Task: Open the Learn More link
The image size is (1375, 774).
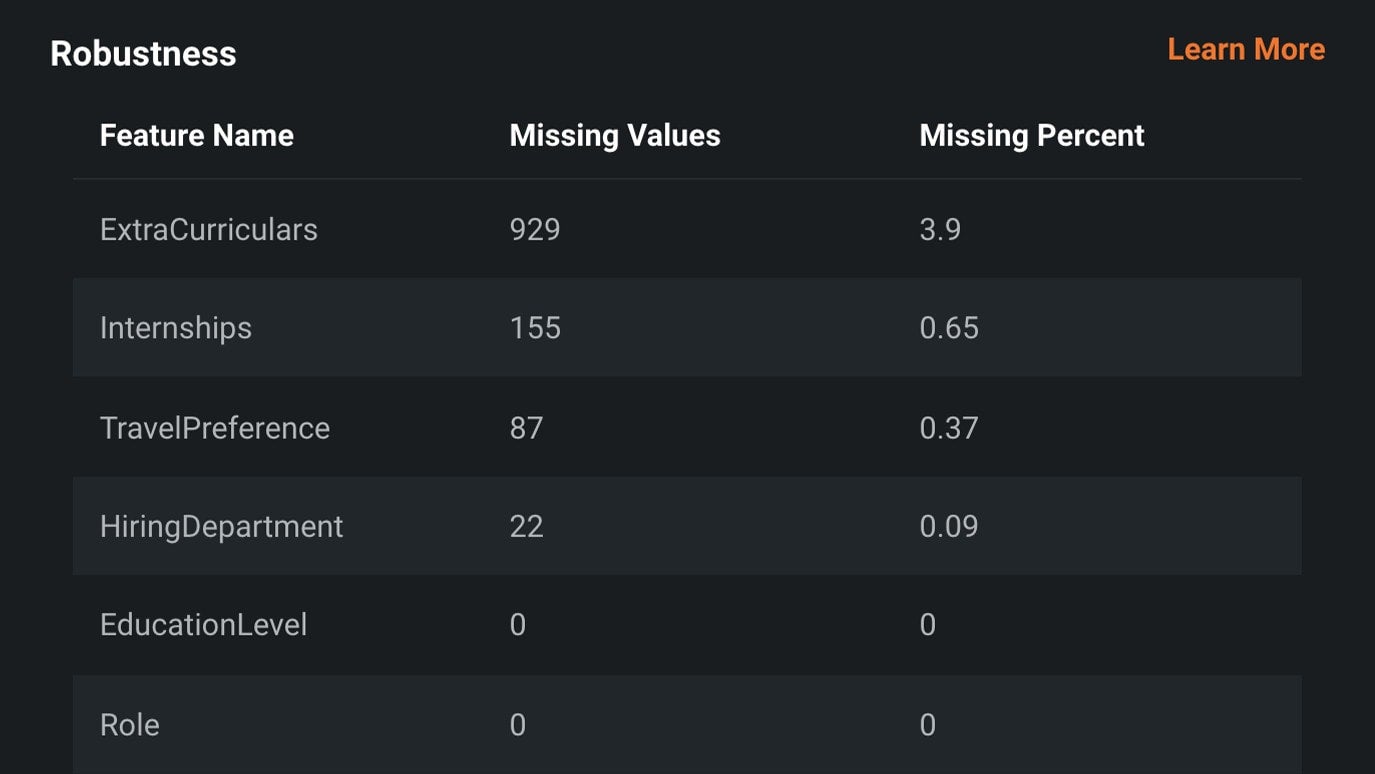Action: [1246, 49]
